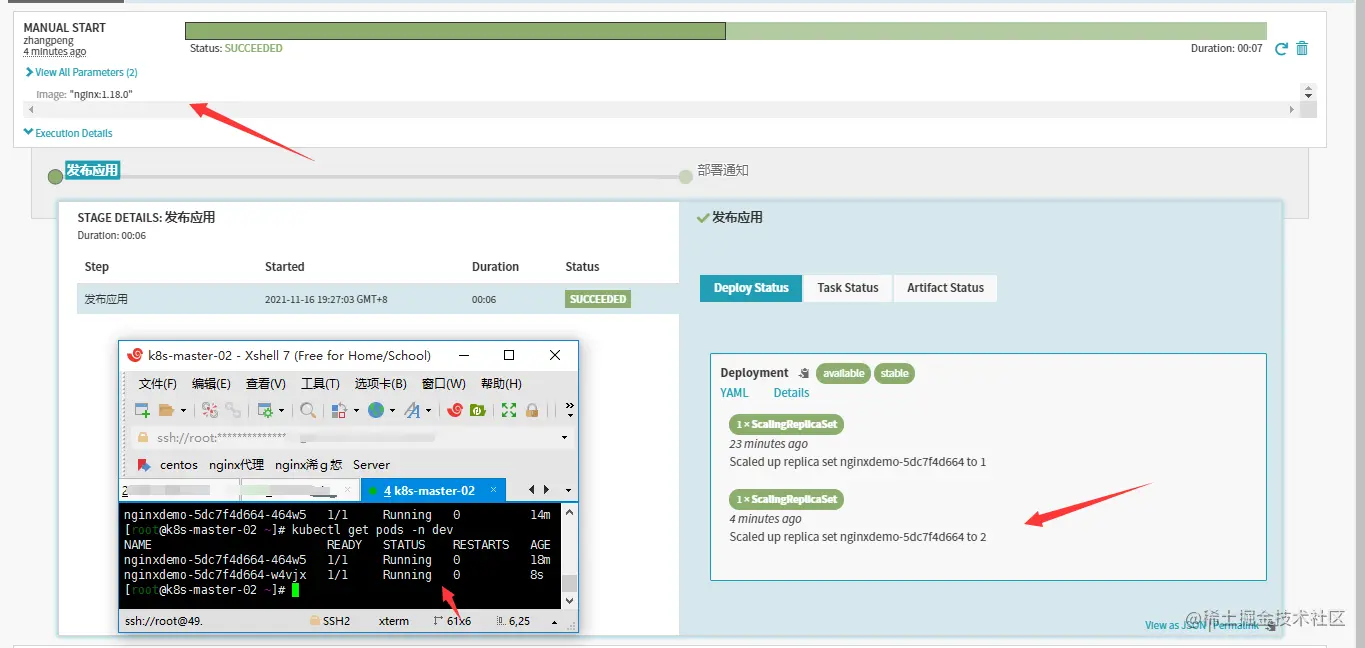This screenshot has height=648, width=1365.
Task: Switch to the Deploy Status tab
Action: point(751,288)
